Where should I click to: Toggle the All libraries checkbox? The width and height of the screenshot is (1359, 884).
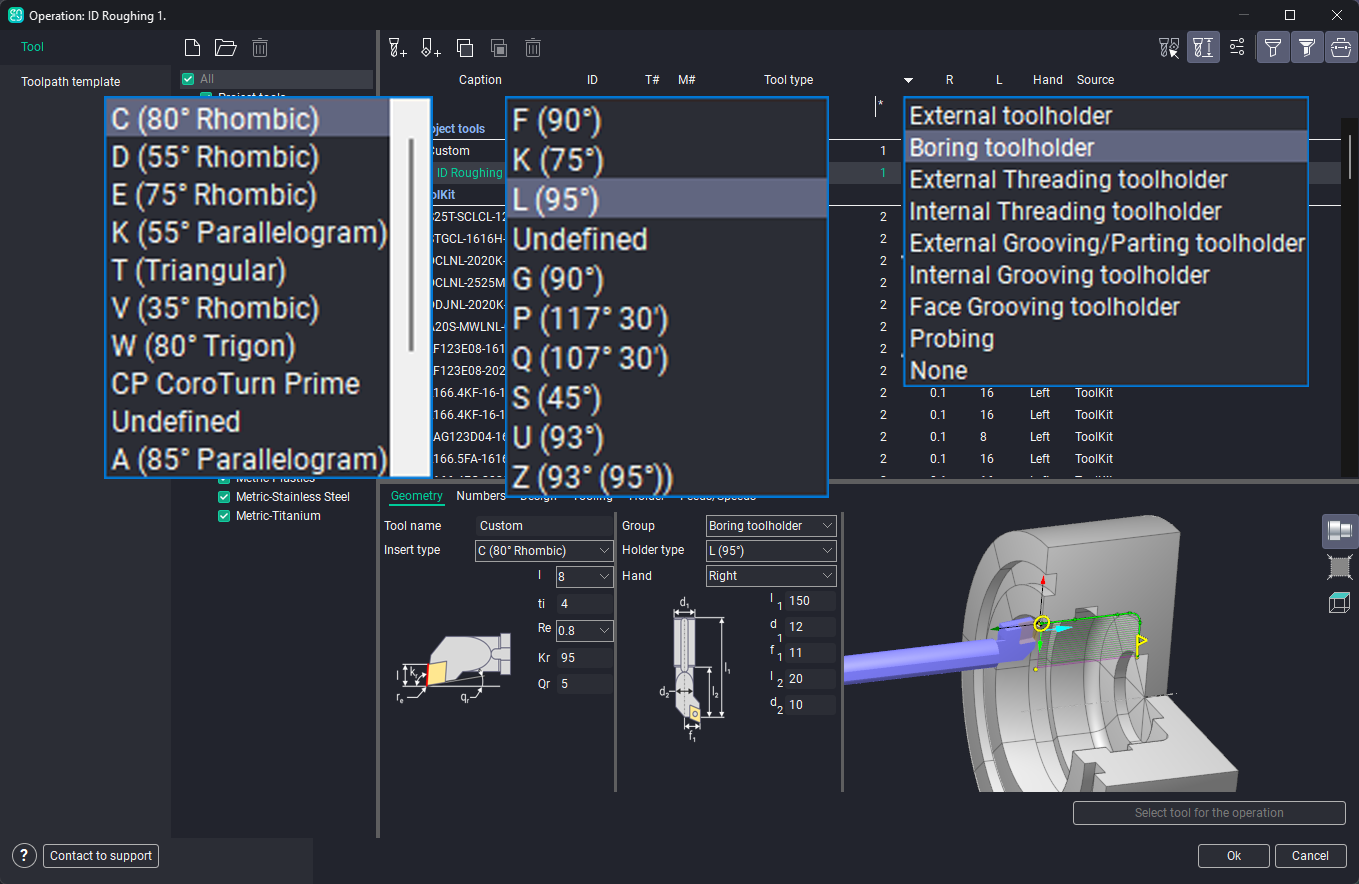tap(188, 79)
